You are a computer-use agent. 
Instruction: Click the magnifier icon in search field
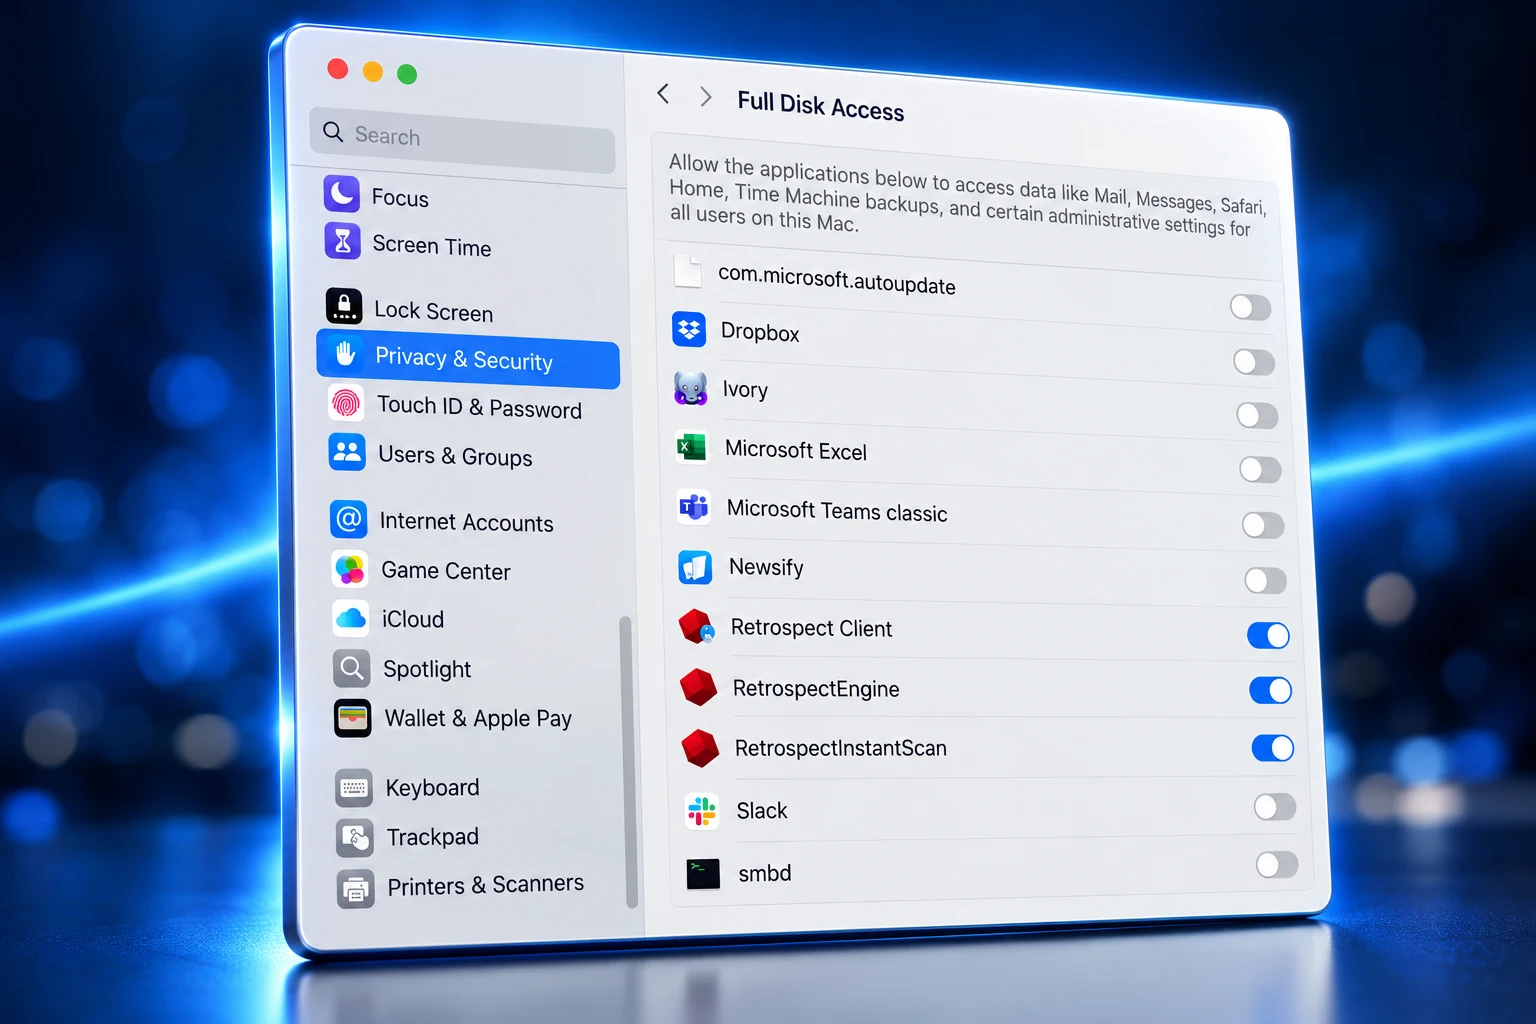(x=333, y=132)
